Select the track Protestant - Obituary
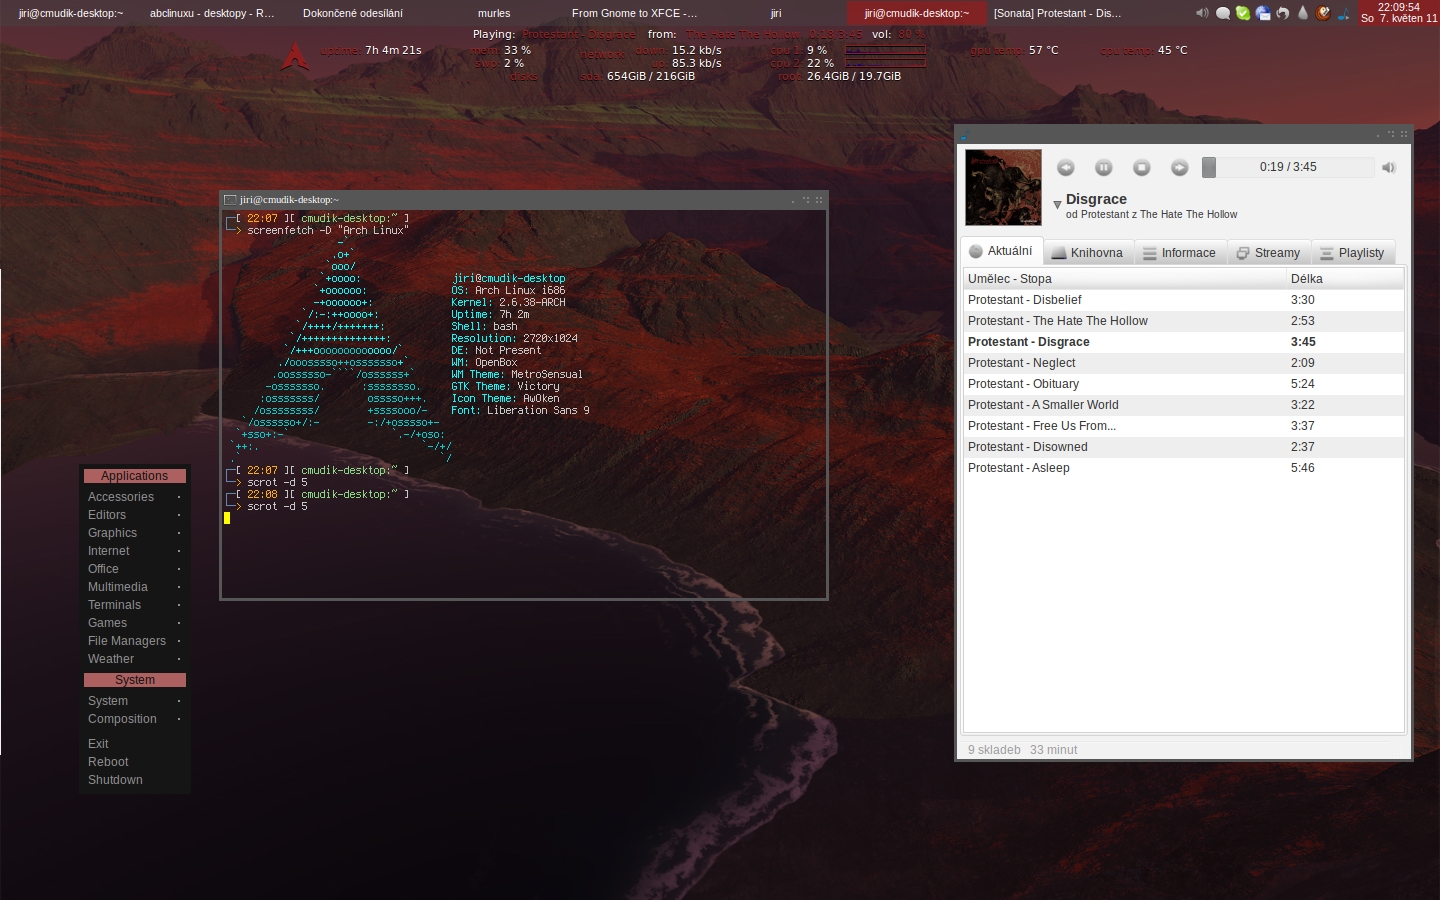The height and width of the screenshot is (900, 1440). (x=1184, y=384)
